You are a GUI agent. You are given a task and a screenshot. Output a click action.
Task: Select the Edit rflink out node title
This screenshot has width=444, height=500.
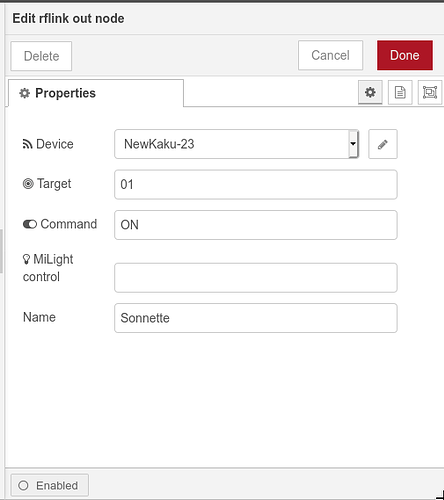point(68,18)
